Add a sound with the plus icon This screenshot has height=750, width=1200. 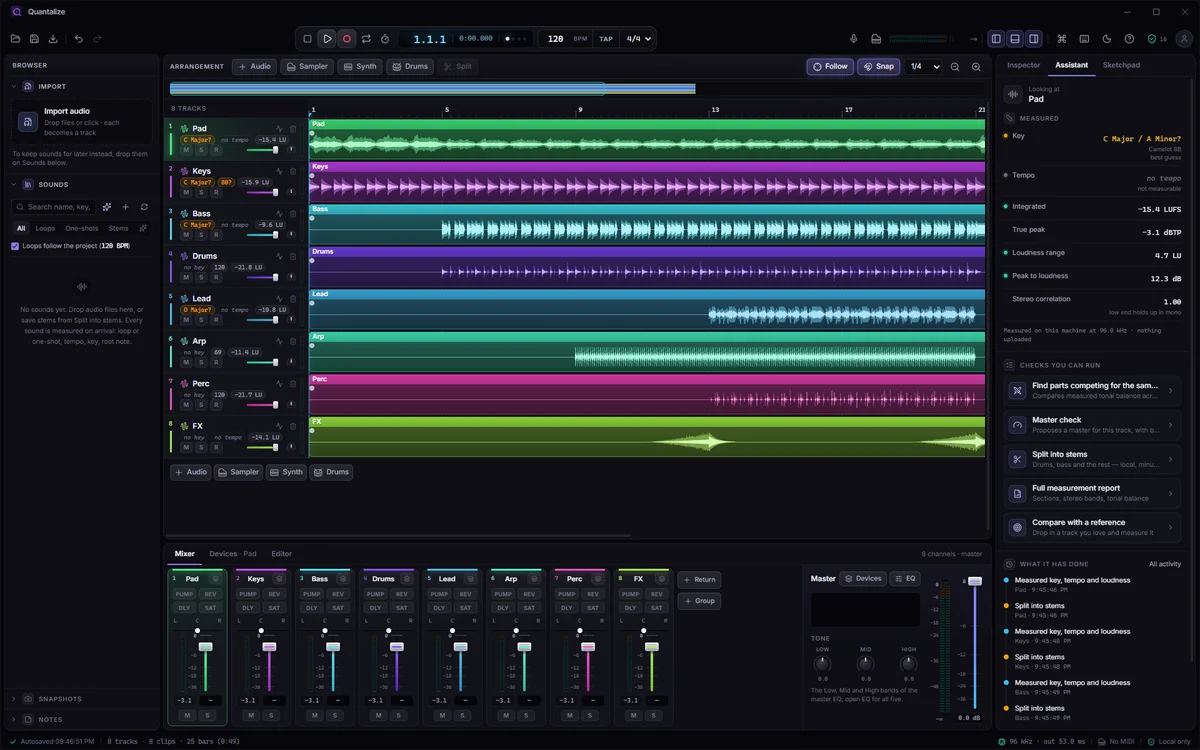pos(125,207)
